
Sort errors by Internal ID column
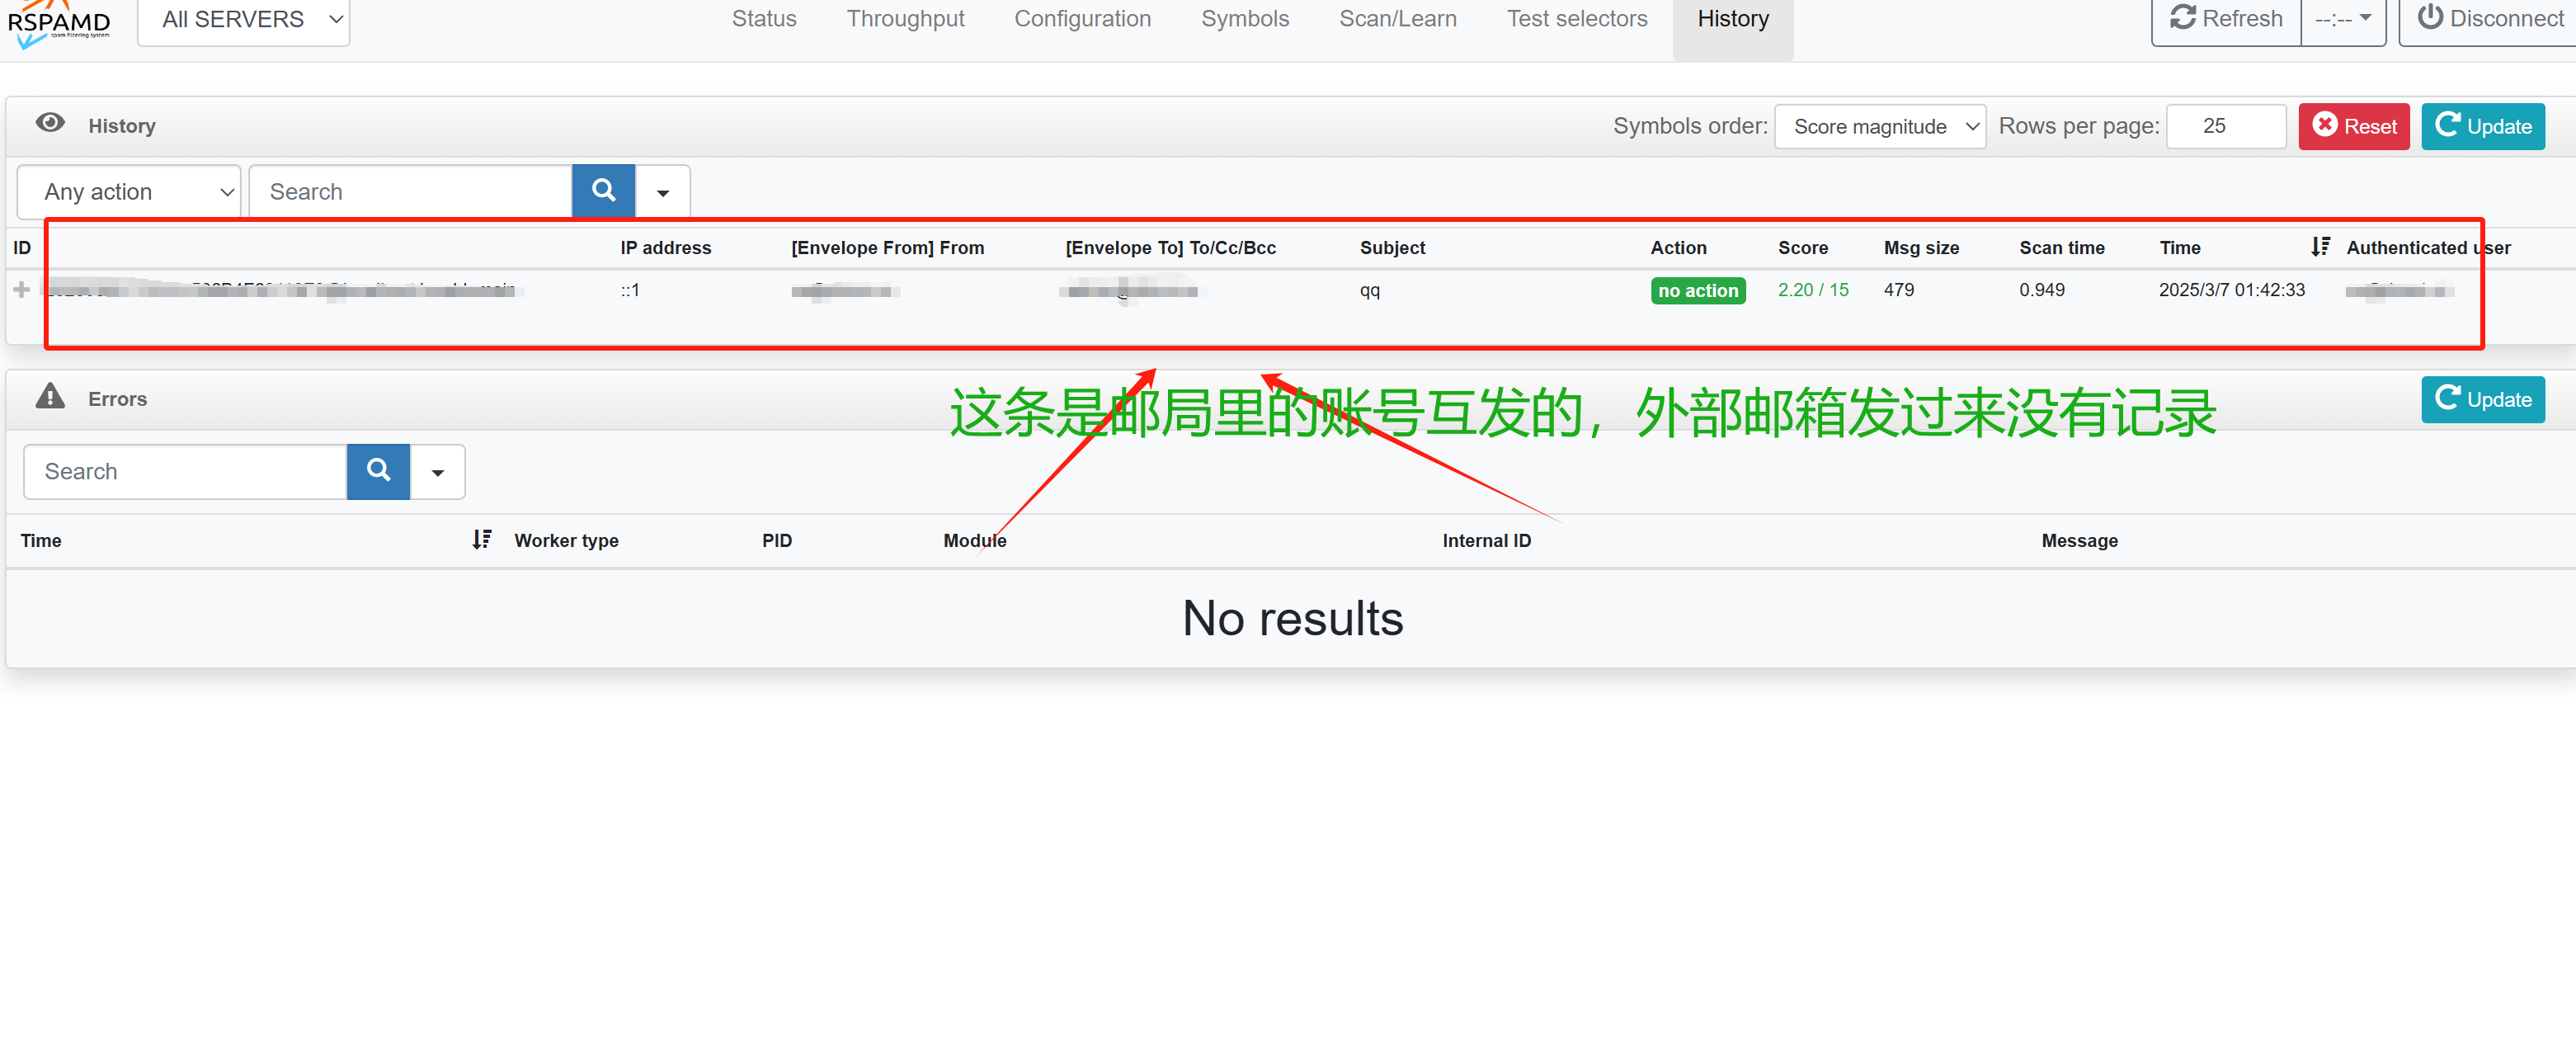click(1486, 541)
